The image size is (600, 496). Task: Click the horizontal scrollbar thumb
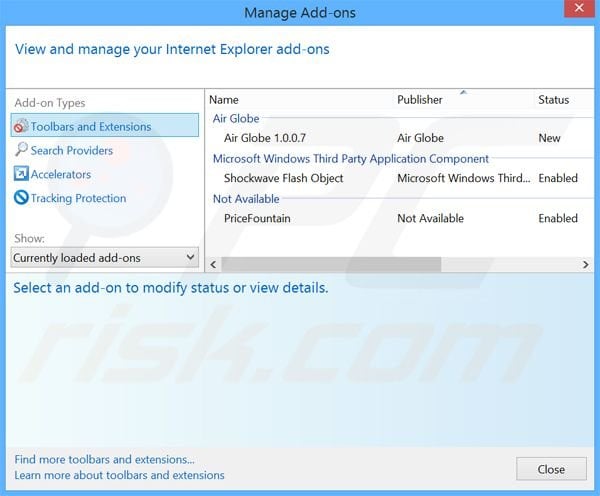[x=331, y=264]
